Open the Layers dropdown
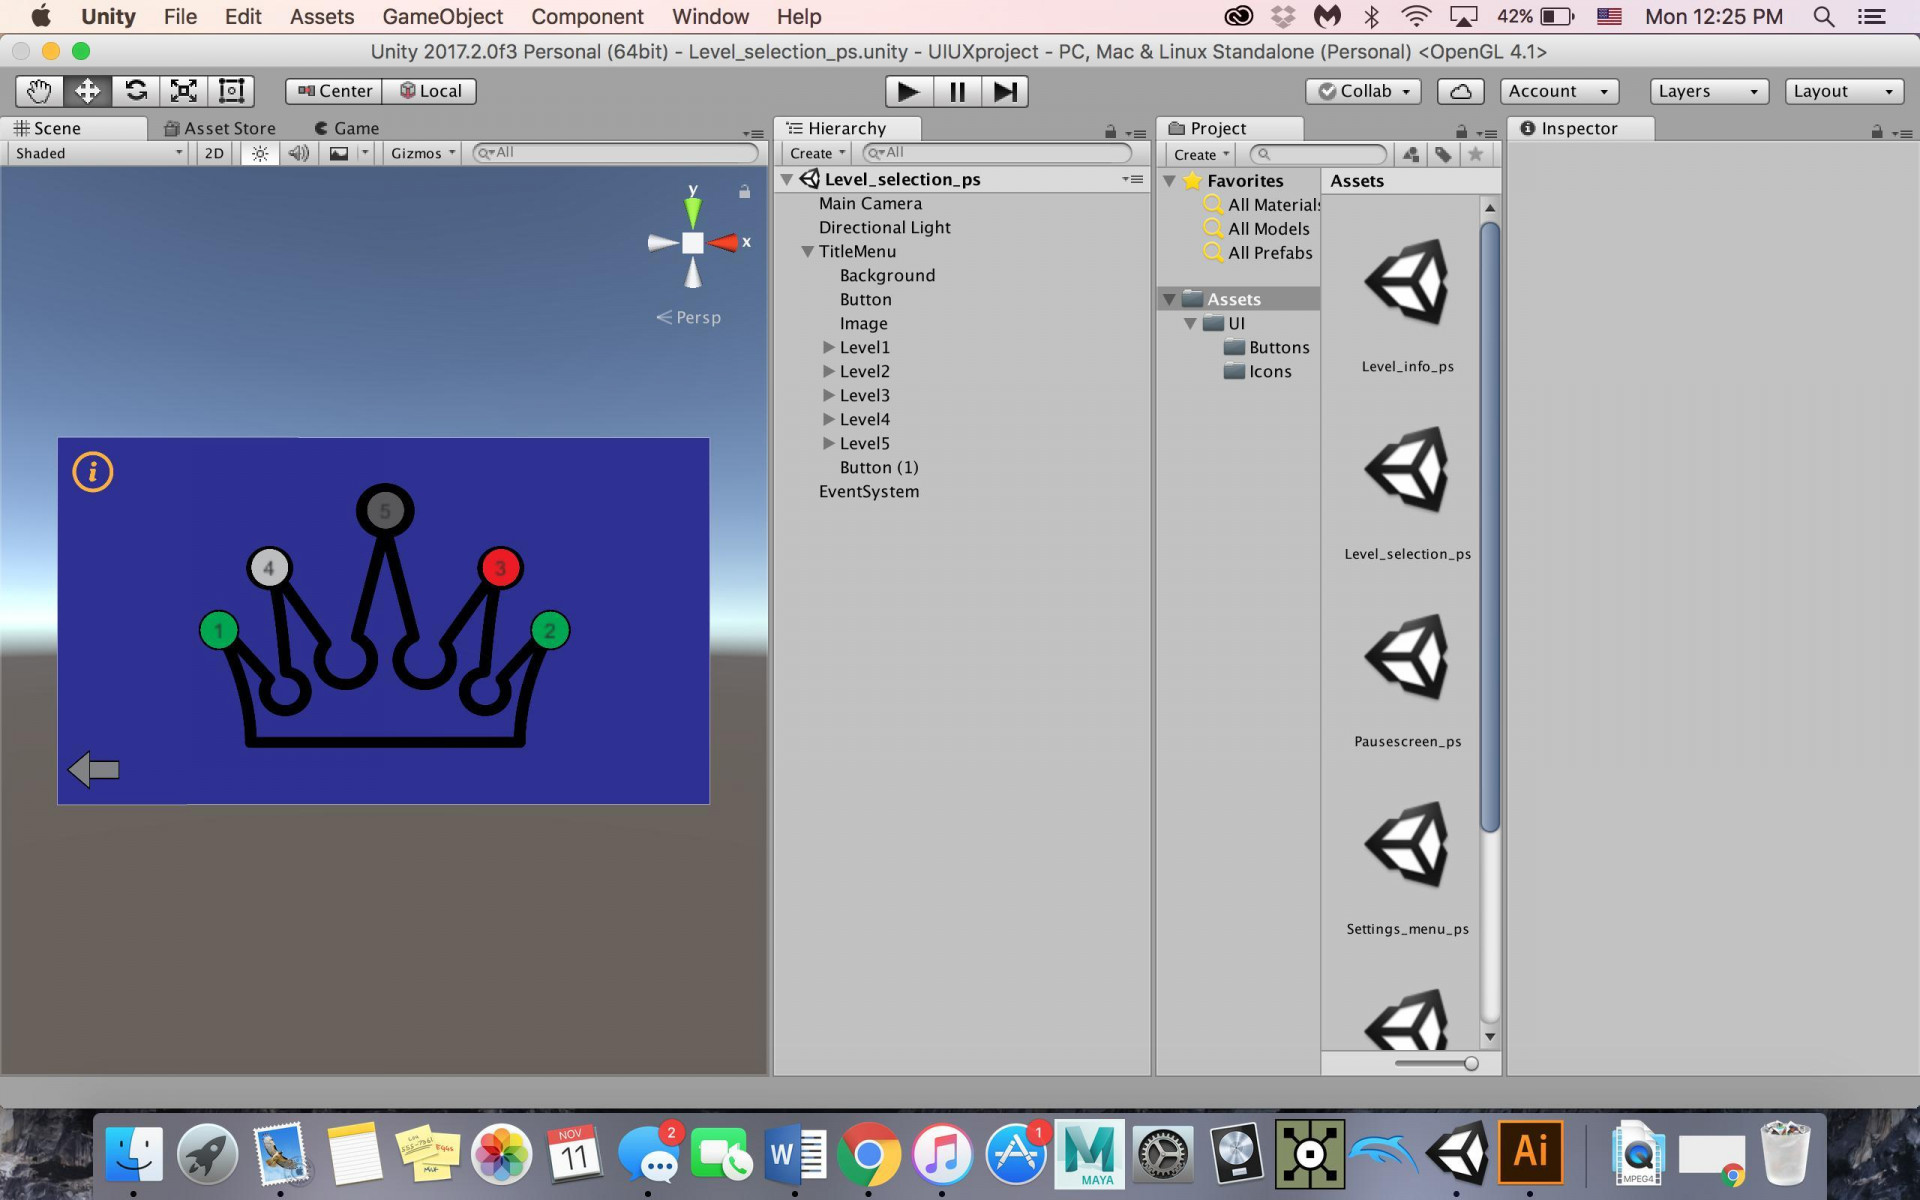The image size is (1920, 1200). (x=1708, y=91)
